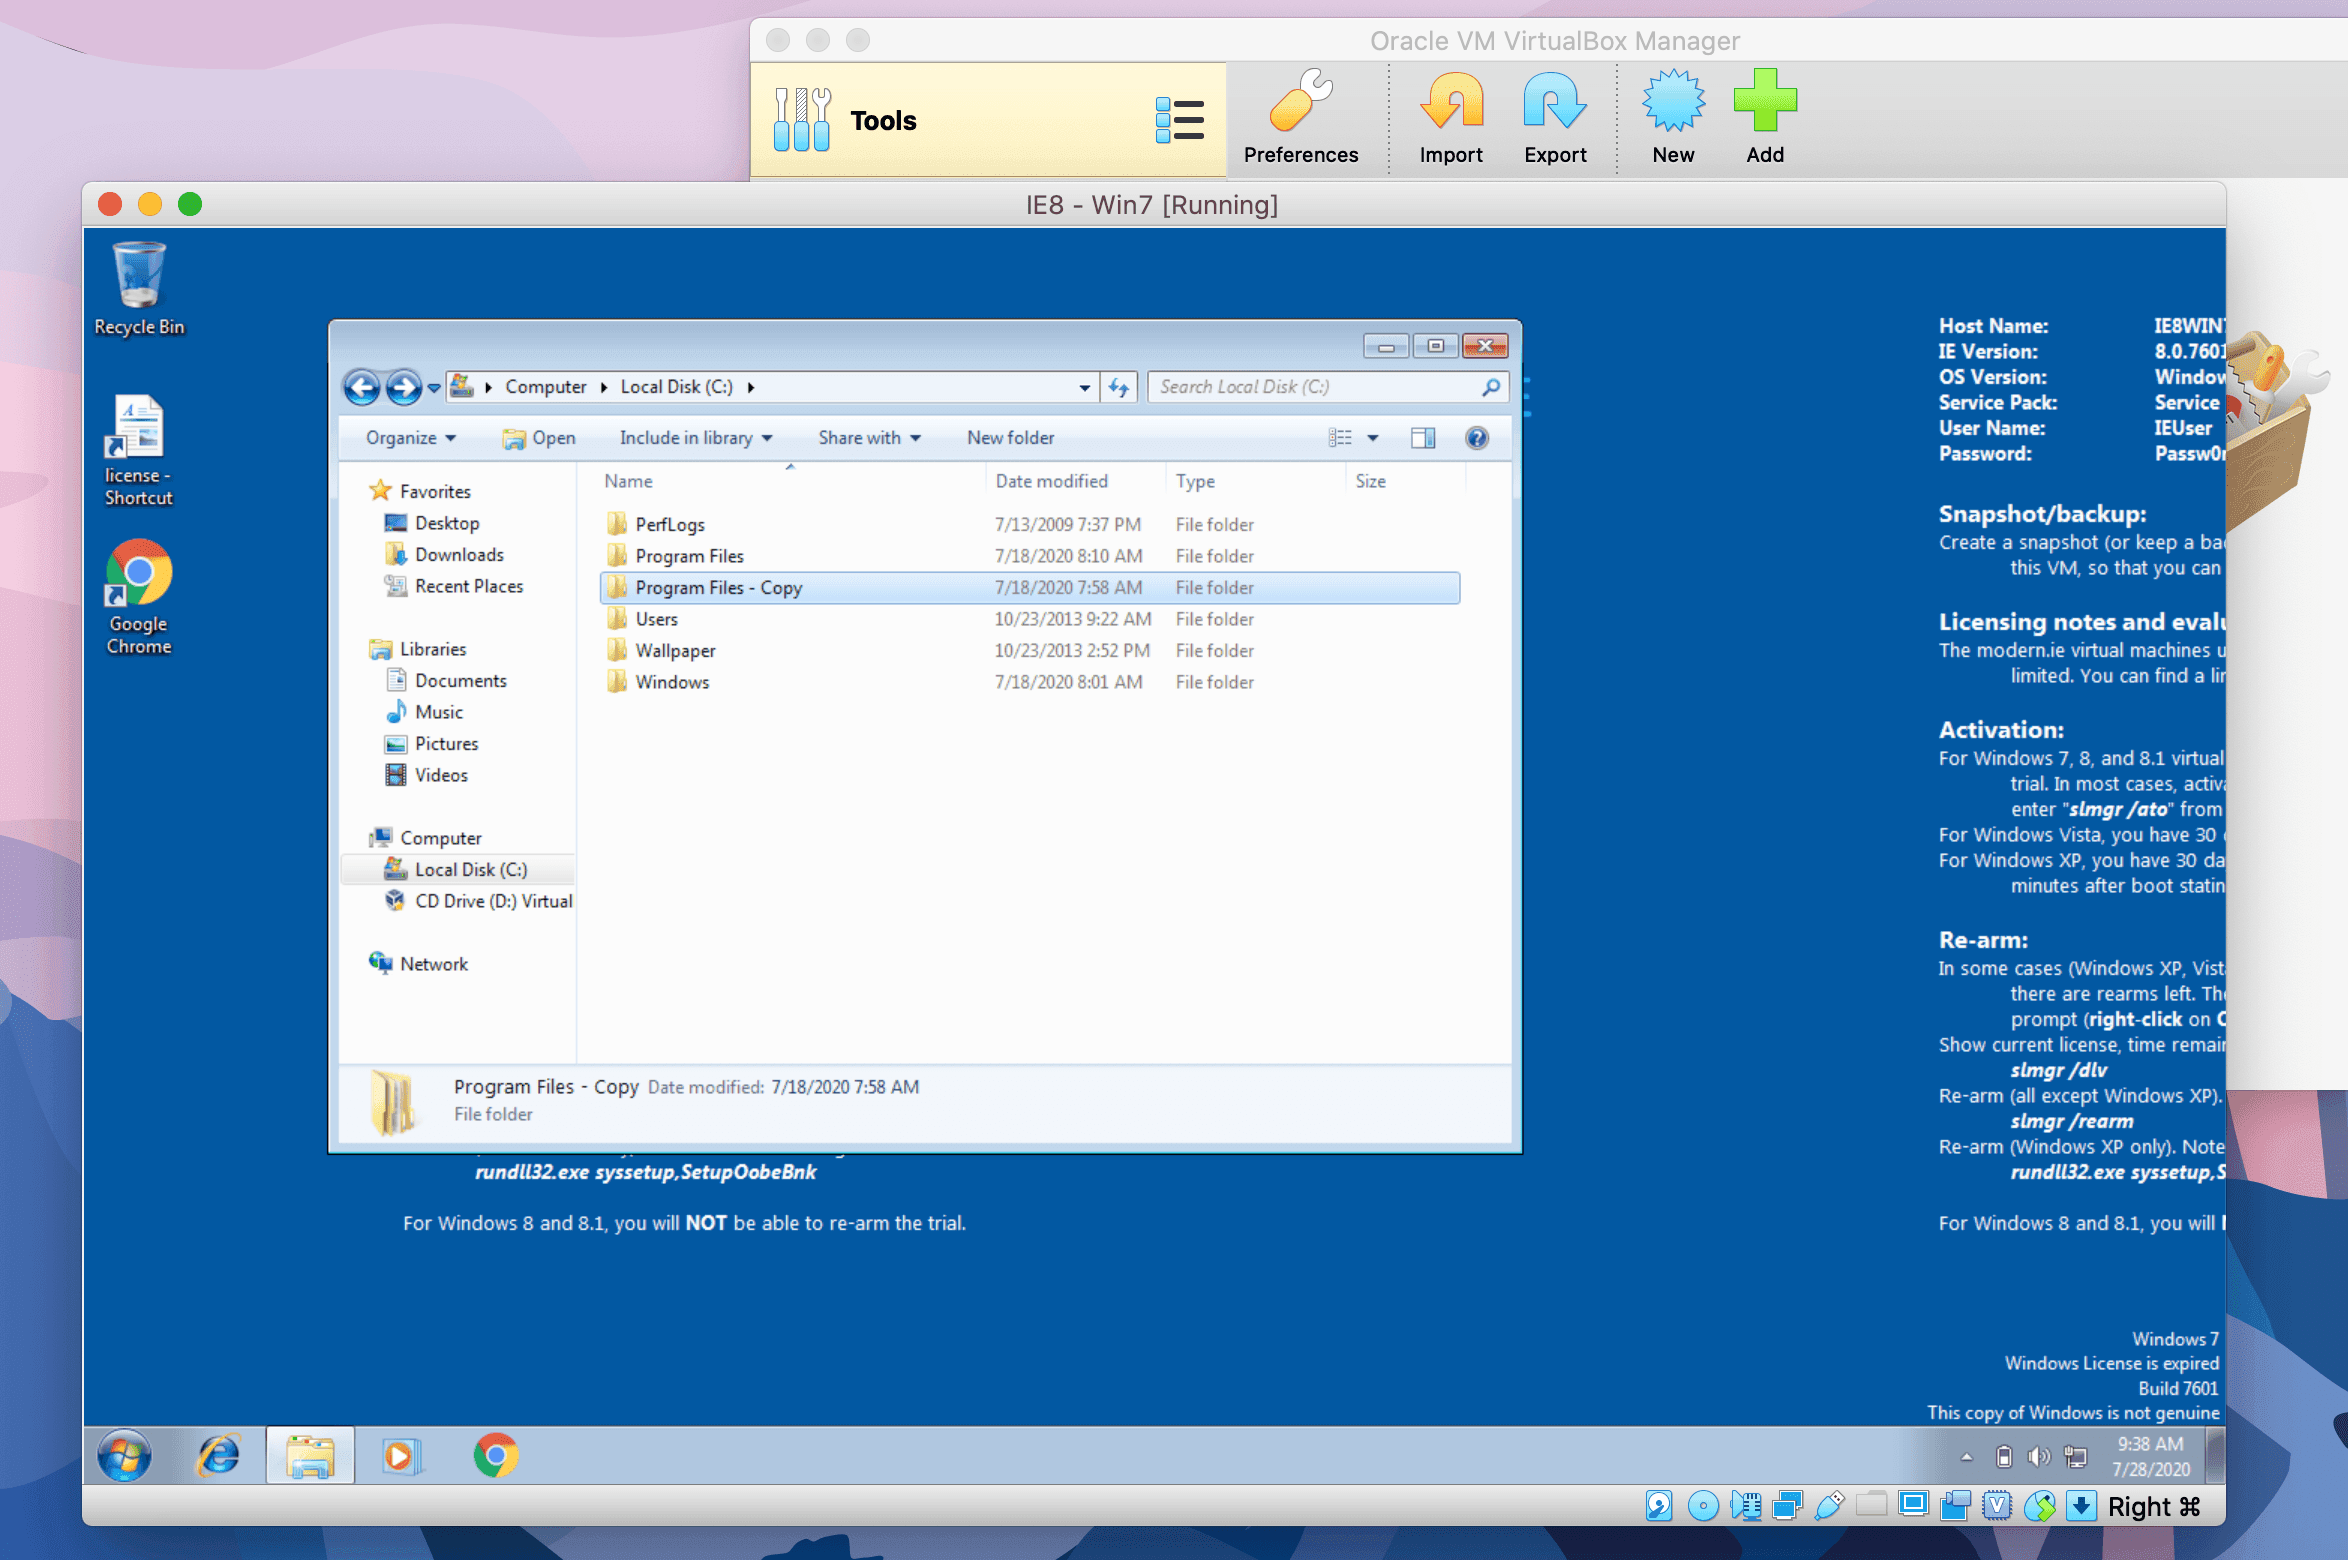Create a New virtual machine
2348x1560 pixels.
1673,117
